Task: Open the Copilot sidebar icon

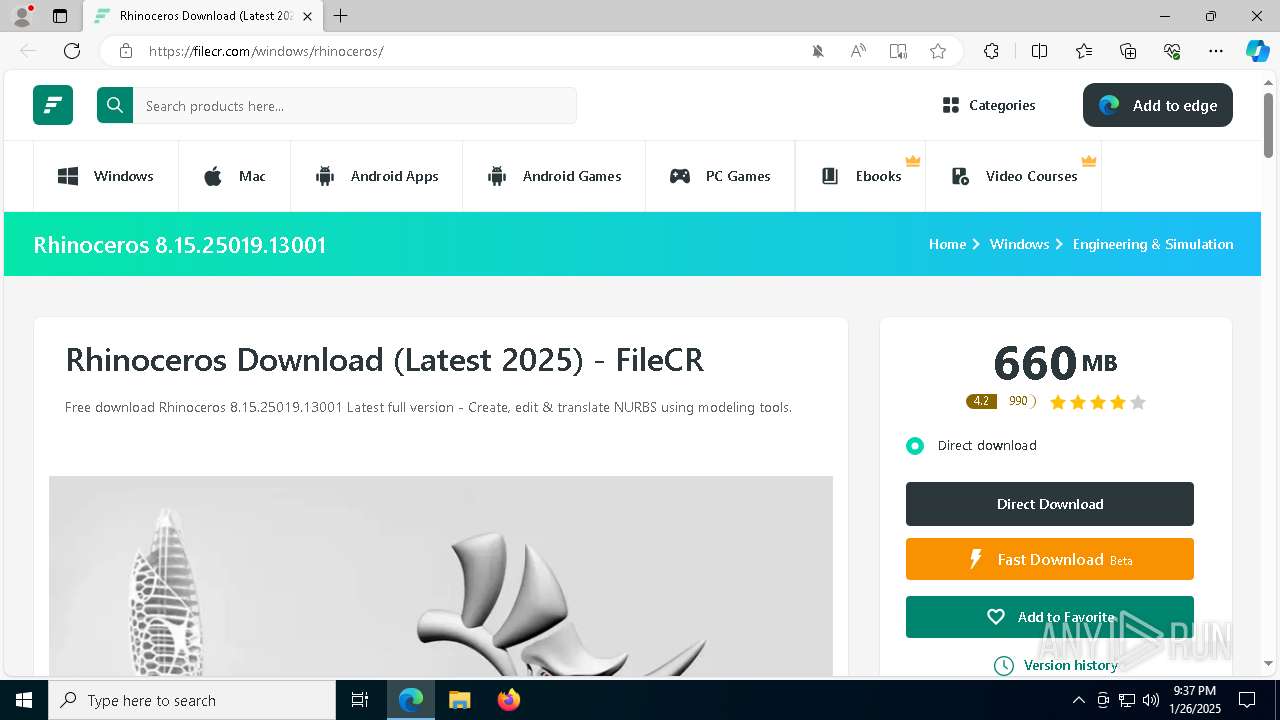Action: (x=1257, y=51)
